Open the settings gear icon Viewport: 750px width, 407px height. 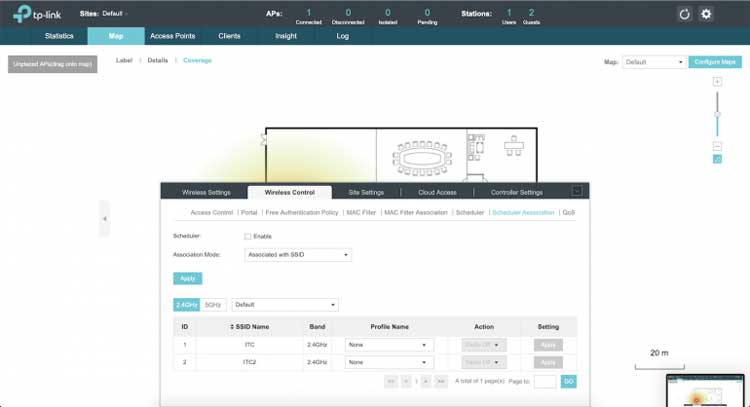(706, 14)
